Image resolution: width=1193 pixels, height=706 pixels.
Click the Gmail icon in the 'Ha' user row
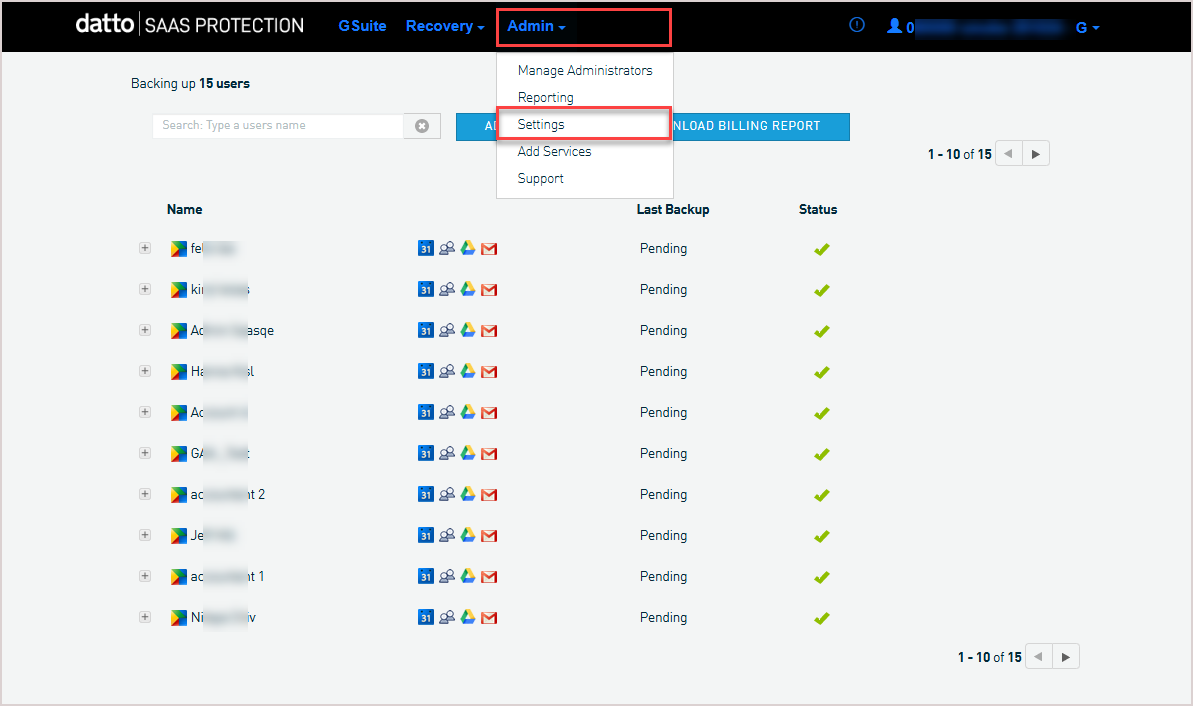coord(489,372)
